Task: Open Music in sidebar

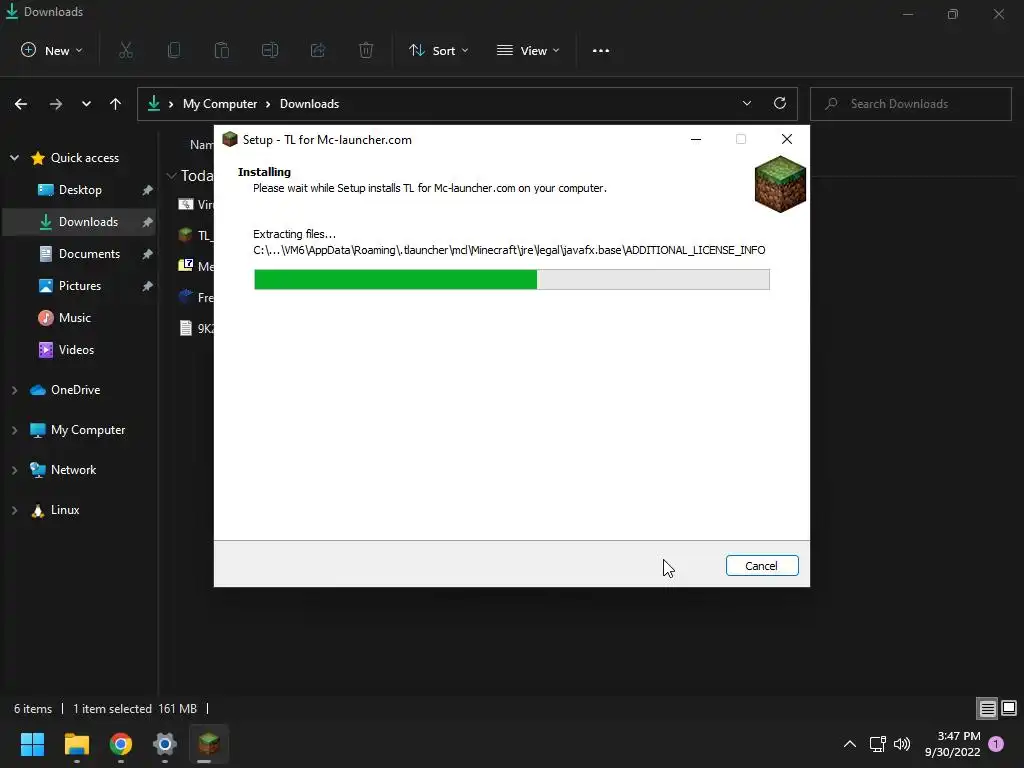Action: pyautogui.click(x=74, y=317)
